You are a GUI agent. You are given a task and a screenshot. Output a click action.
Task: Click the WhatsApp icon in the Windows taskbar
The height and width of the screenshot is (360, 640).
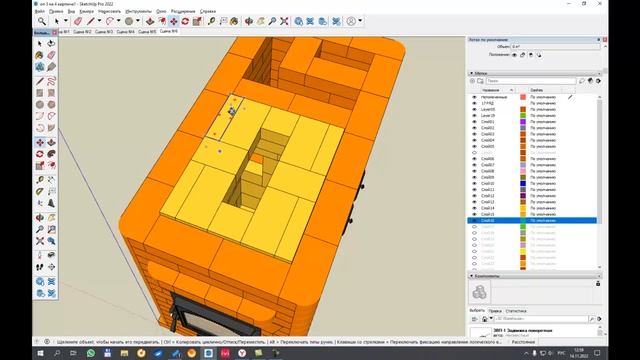(91, 353)
